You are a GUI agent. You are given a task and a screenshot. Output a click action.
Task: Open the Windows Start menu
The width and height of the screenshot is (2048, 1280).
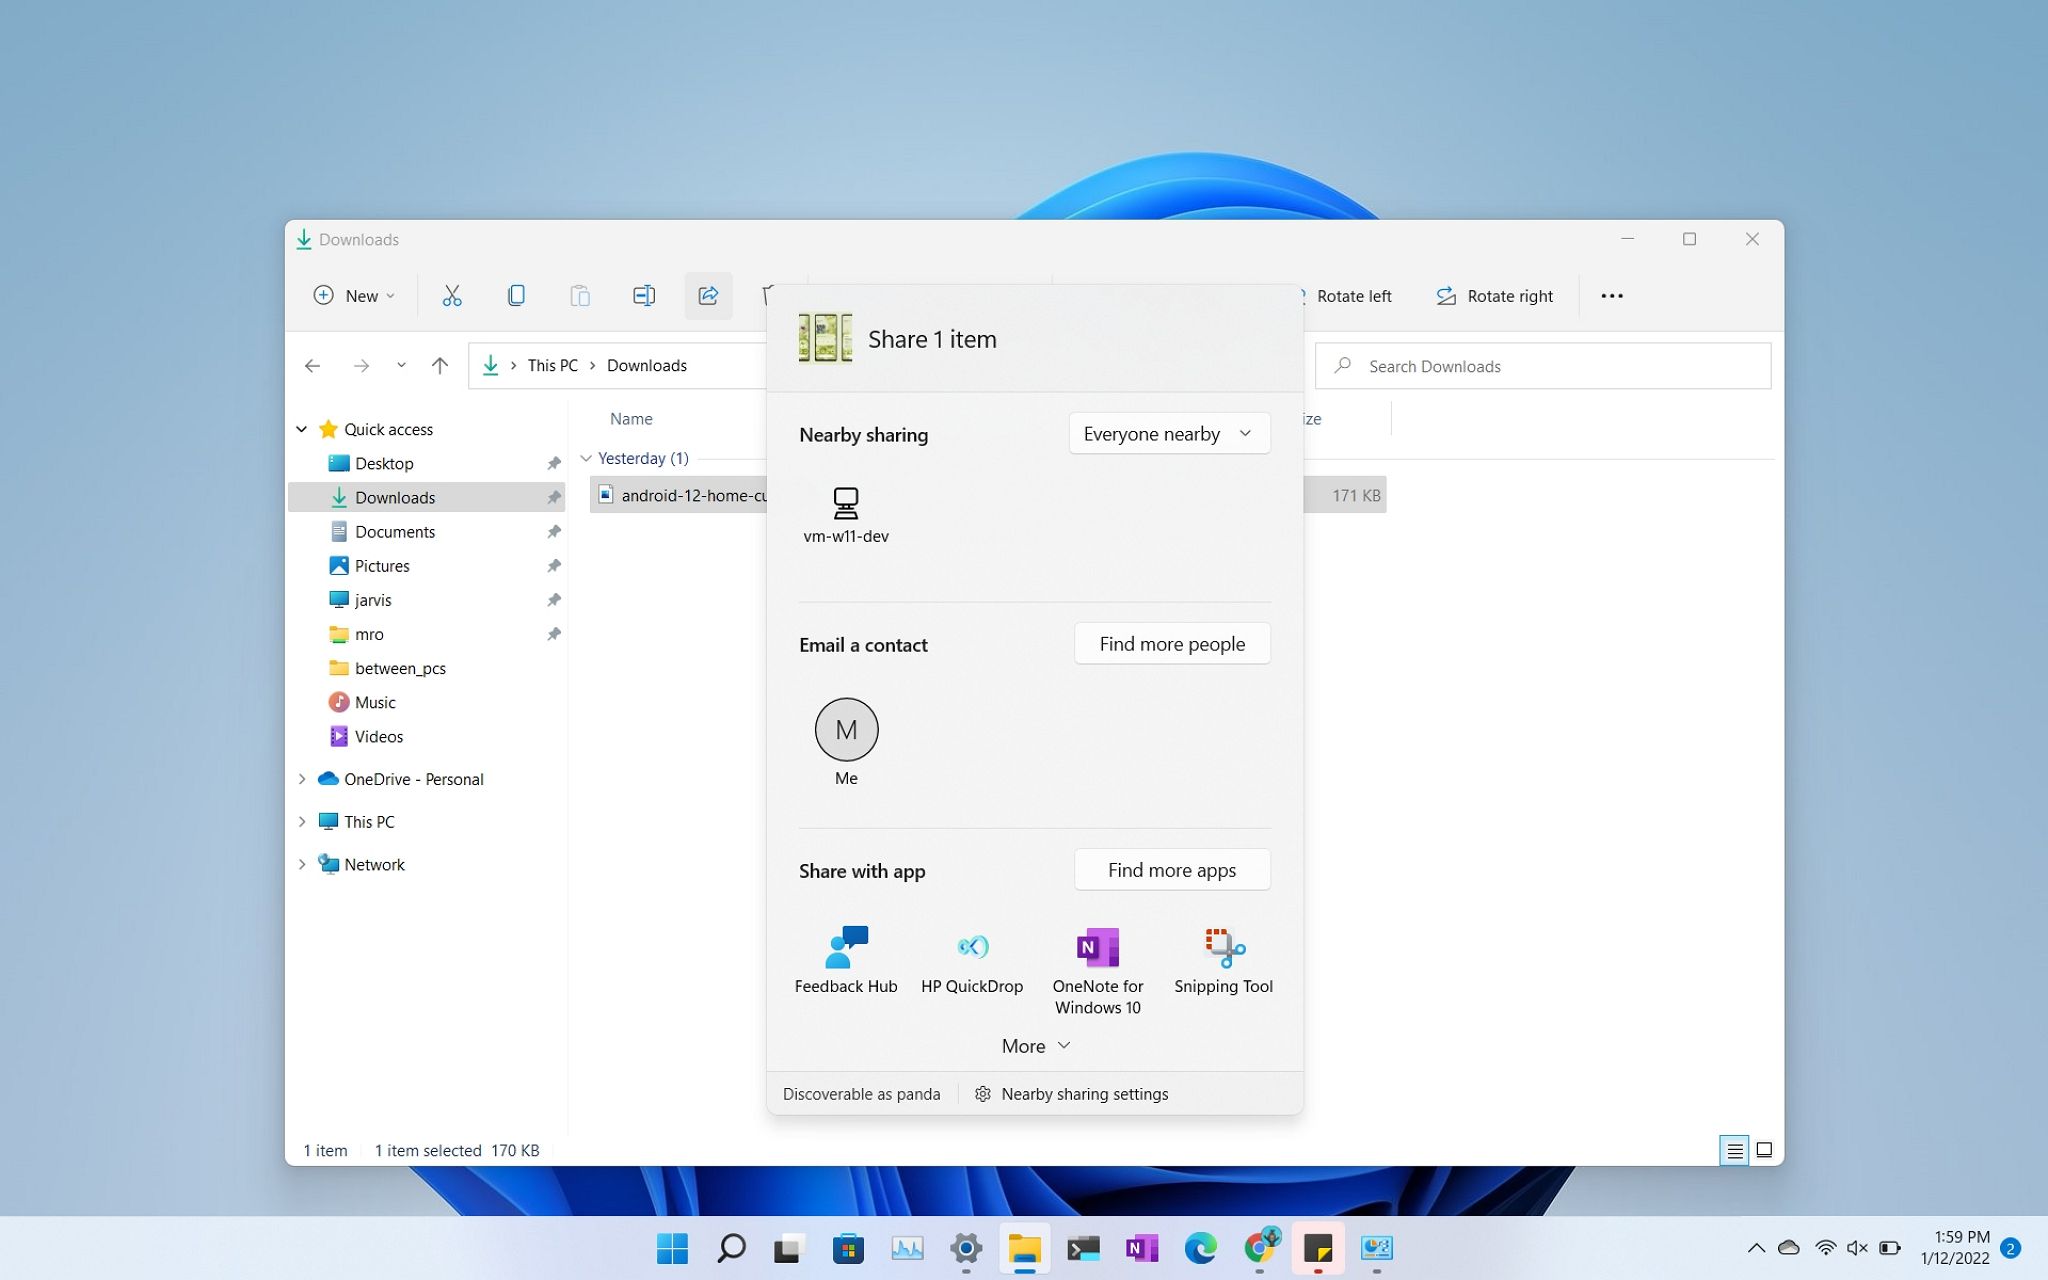click(672, 1248)
